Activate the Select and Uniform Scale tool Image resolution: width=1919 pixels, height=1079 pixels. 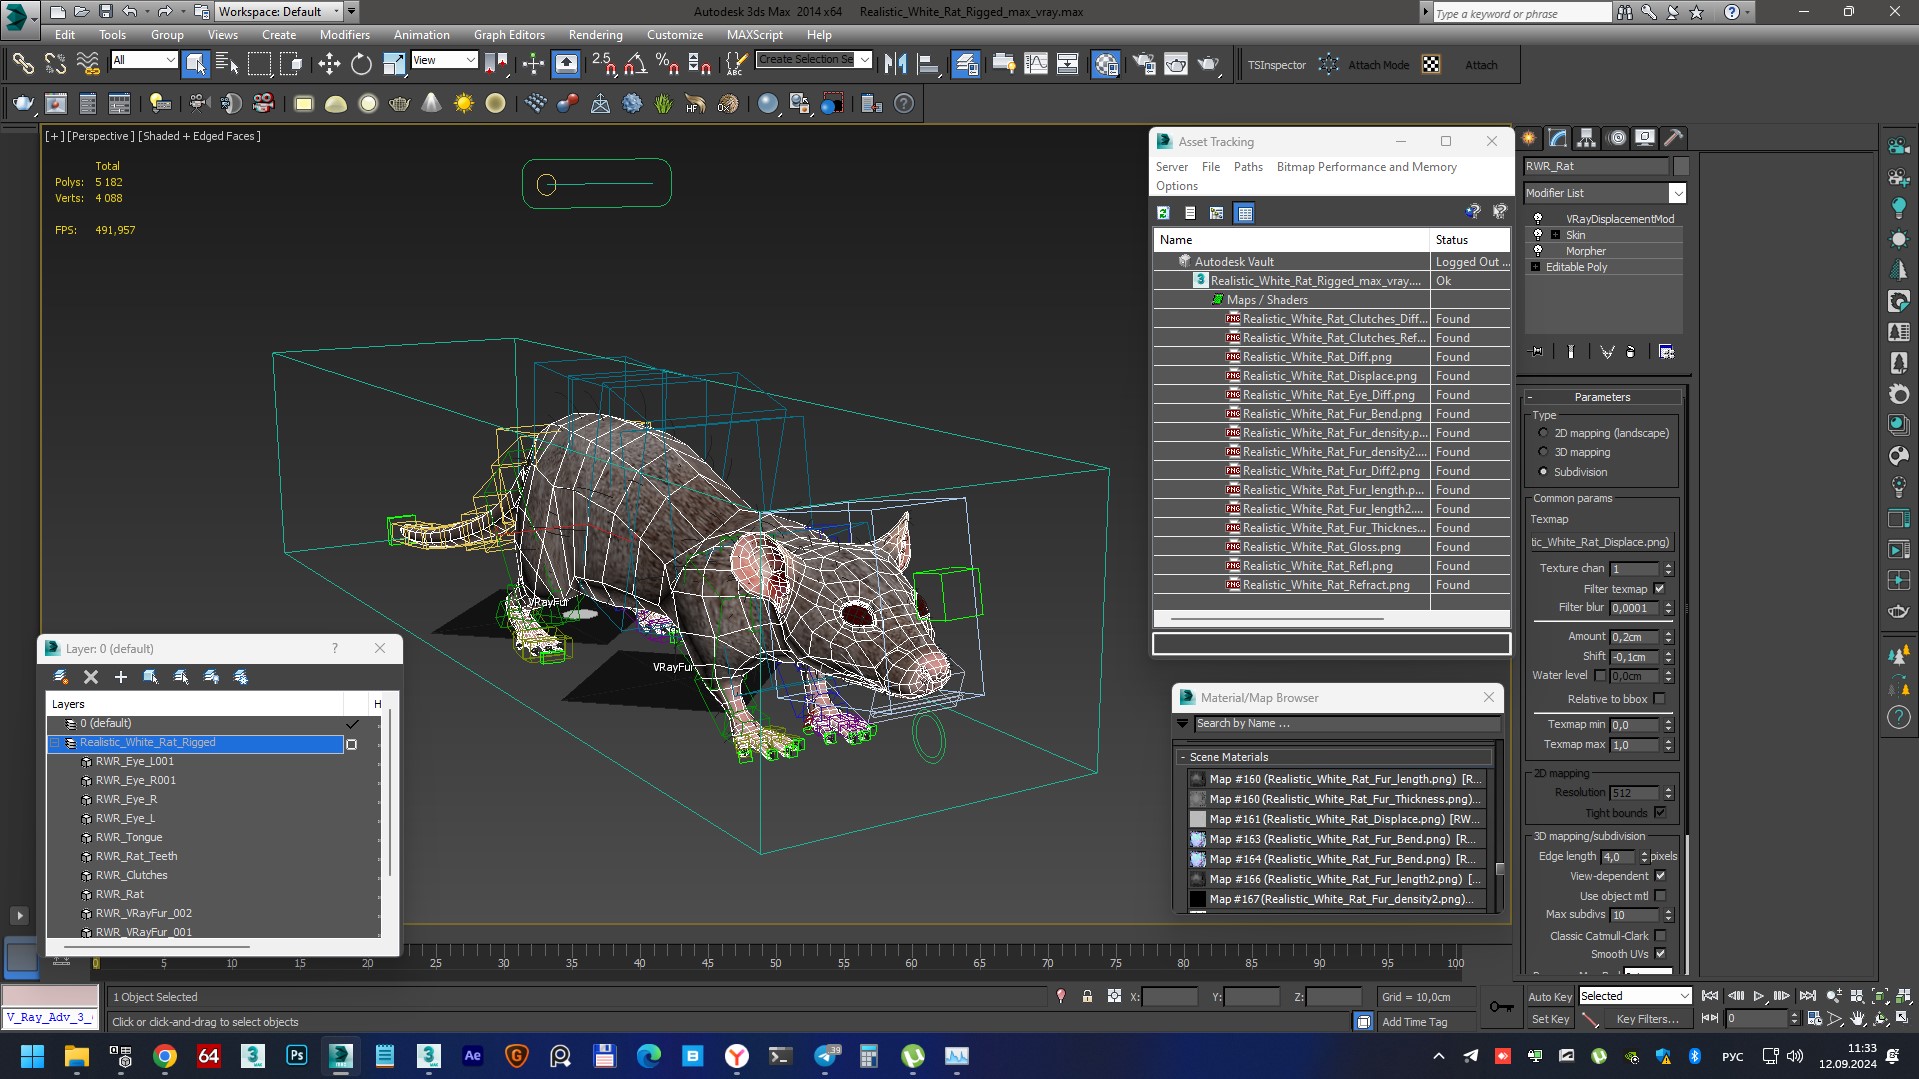[x=394, y=65]
